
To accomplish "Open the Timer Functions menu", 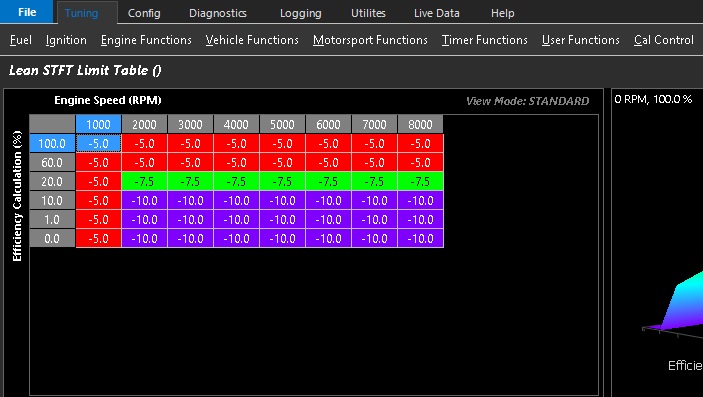I will pos(485,40).
